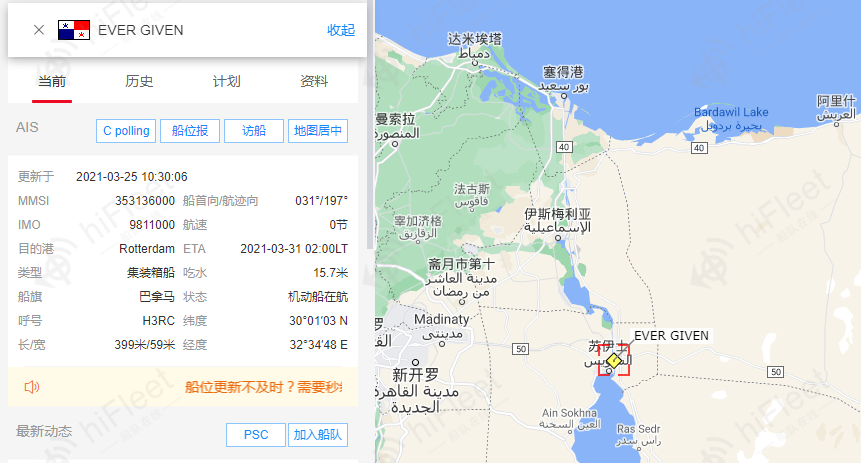This screenshot has width=861, height=463.
Task: Click the EVER GIVEN map label
Action: click(671, 336)
